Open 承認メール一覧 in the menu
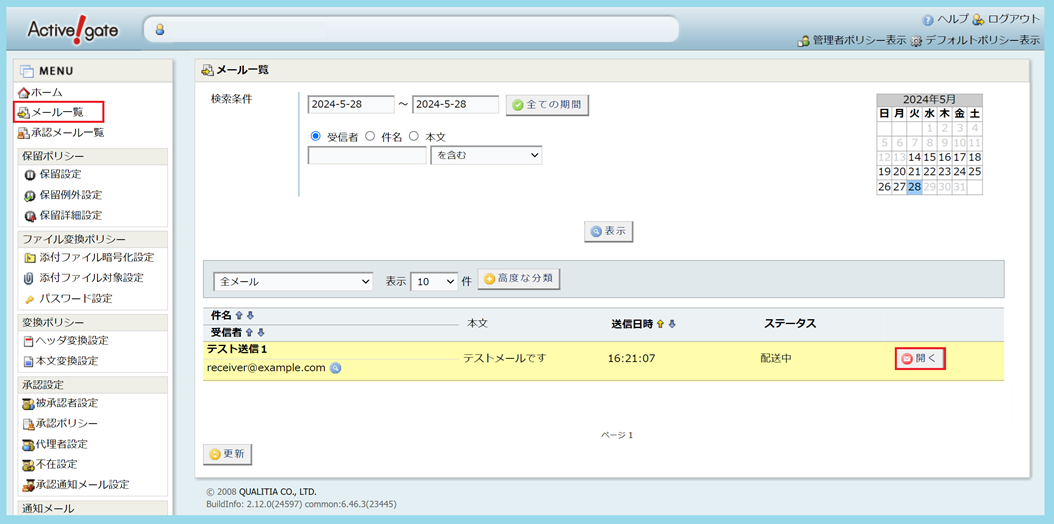The image size is (1054, 524). (x=66, y=133)
